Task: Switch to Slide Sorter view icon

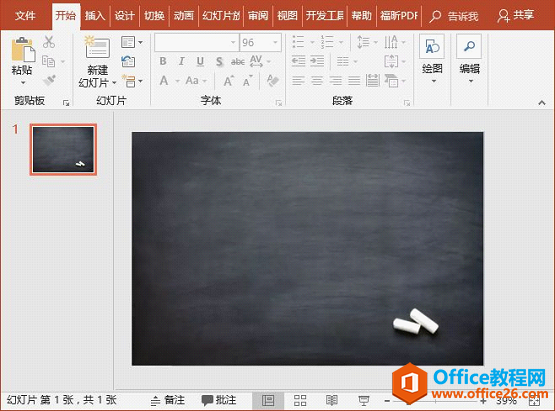Action: point(300,400)
